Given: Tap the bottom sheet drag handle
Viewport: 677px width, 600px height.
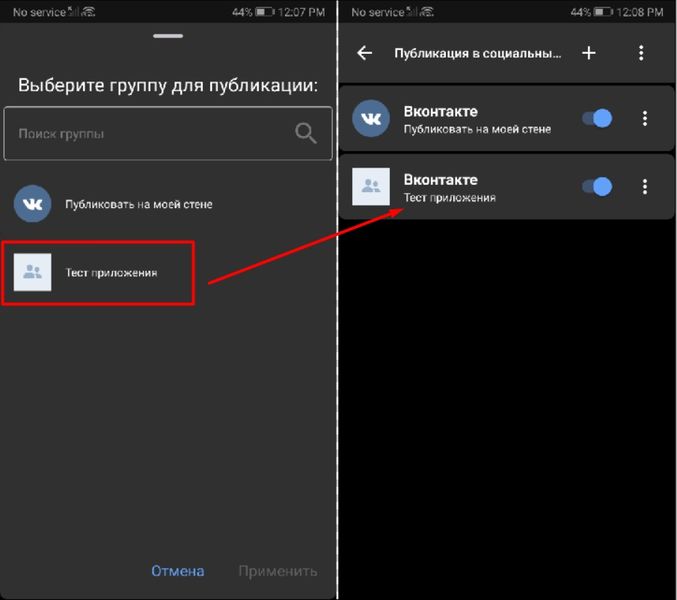Looking at the screenshot, I should pos(168,36).
